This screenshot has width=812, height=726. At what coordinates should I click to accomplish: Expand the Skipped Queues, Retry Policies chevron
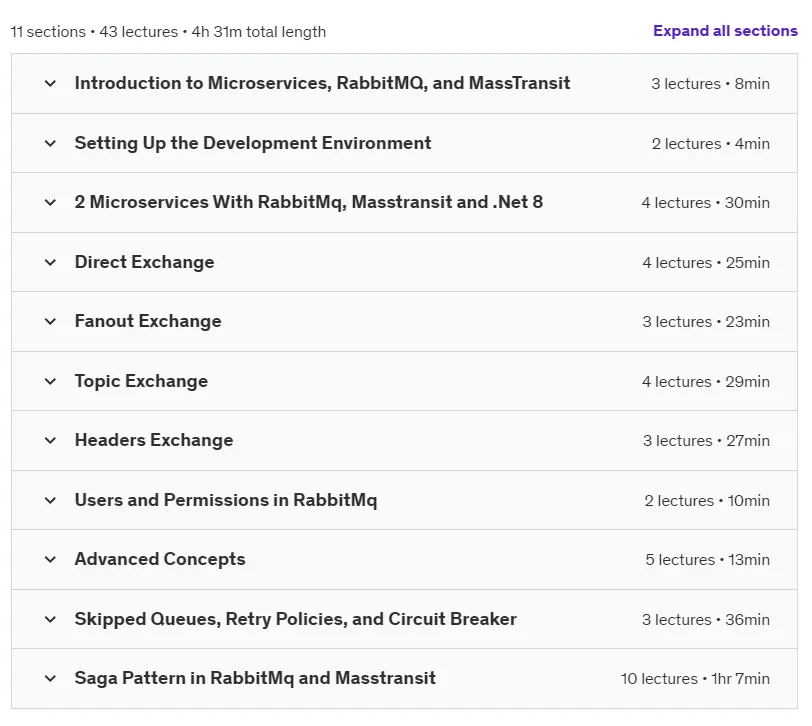point(50,620)
